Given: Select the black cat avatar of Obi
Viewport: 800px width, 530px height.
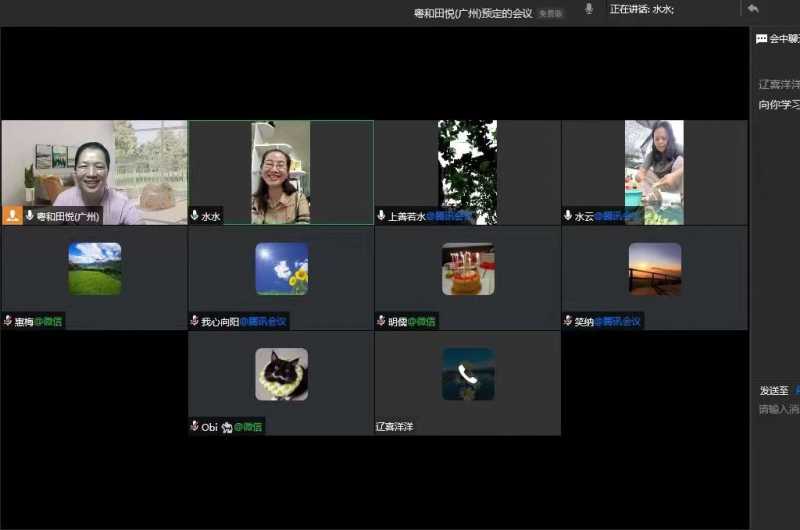Looking at the screenshot, I should tap(281, 374).
